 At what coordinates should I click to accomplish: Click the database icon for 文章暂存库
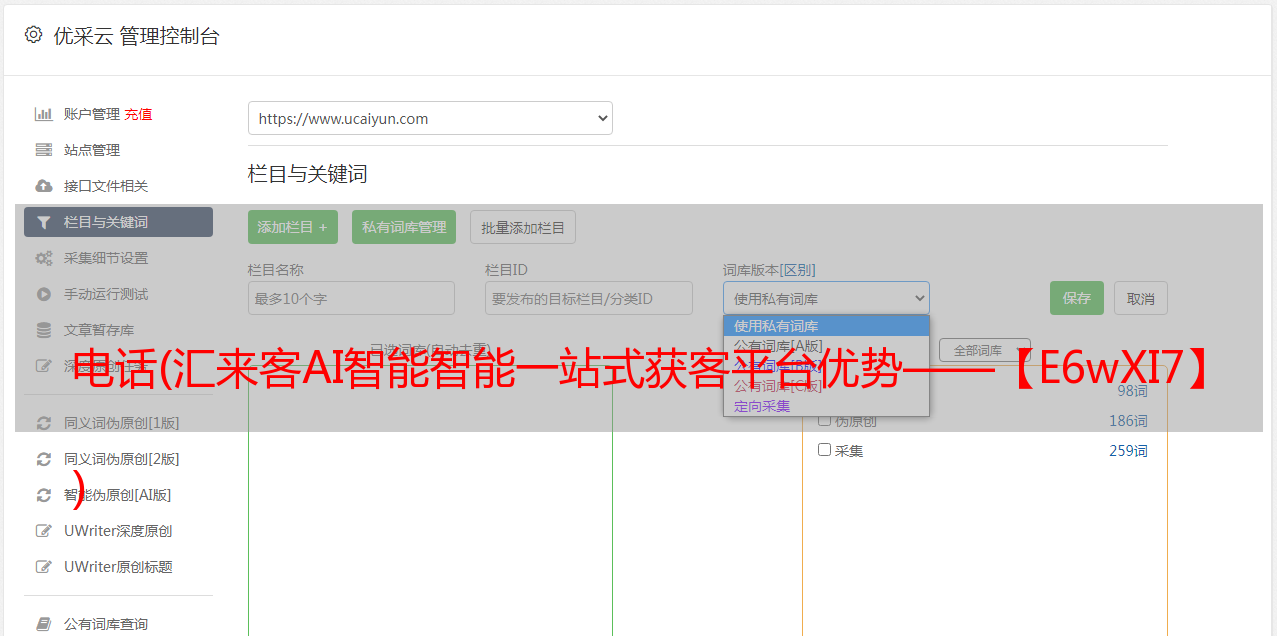click(x=43, y=330)
